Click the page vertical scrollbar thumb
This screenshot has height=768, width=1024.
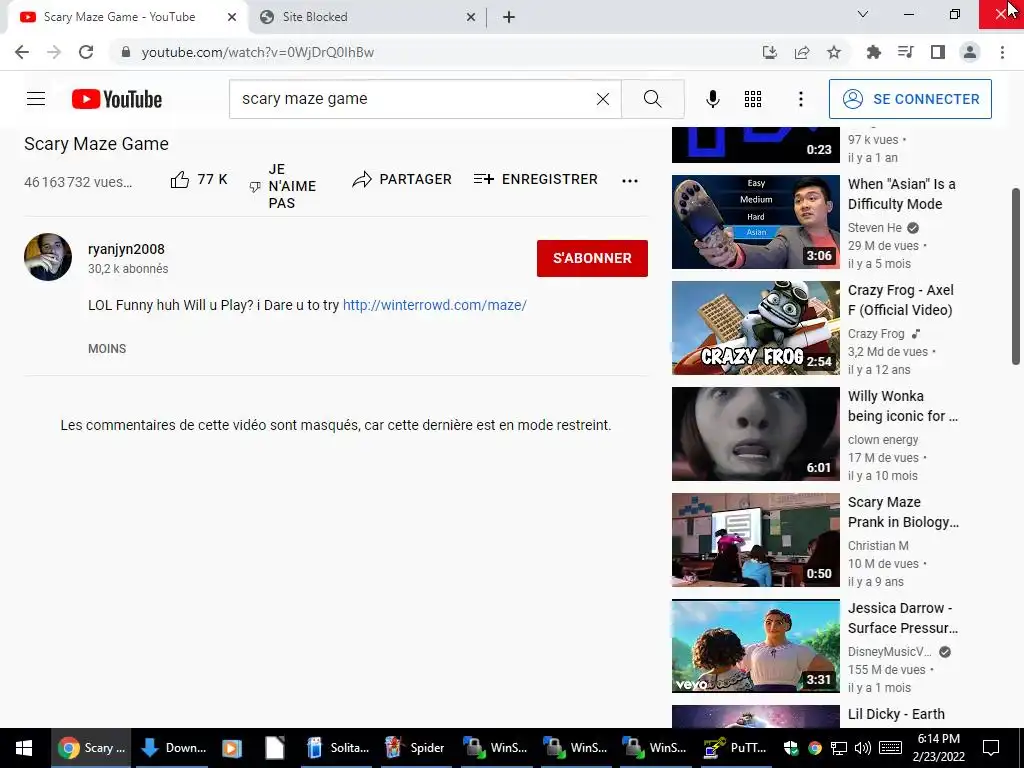1016,276
